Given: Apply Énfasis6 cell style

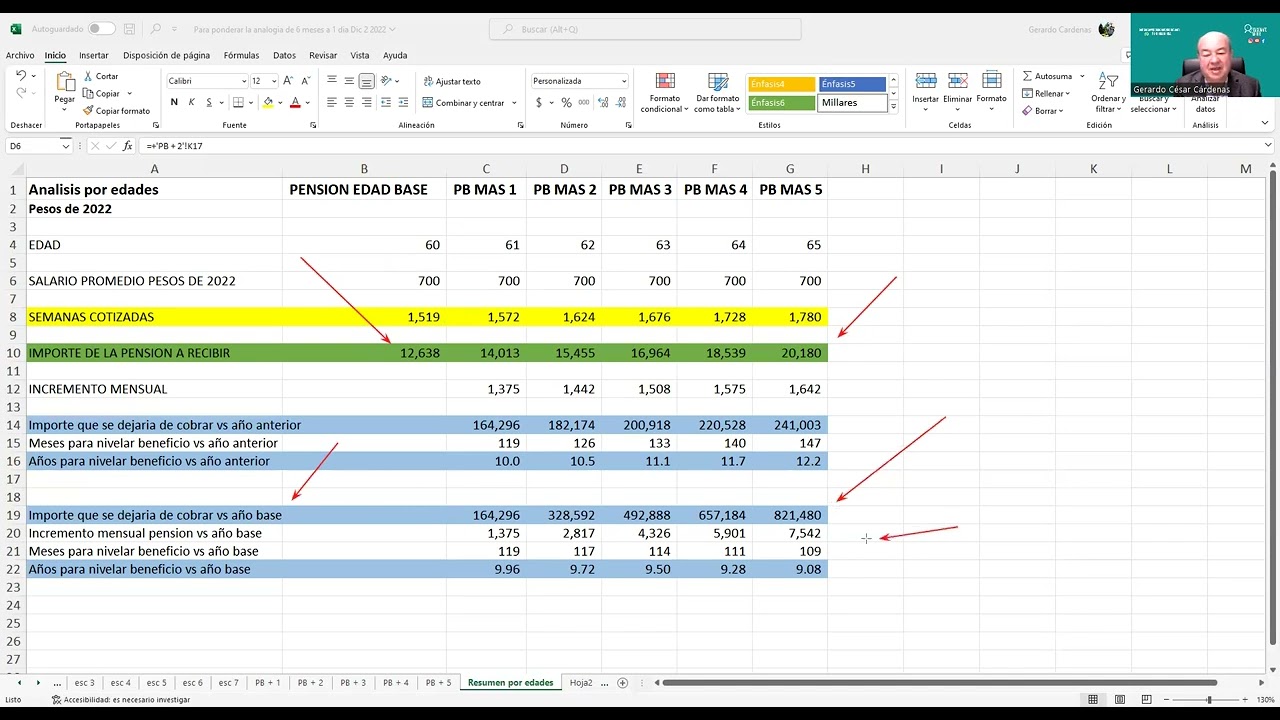Looking at the screenshot, I should (781, 102).
